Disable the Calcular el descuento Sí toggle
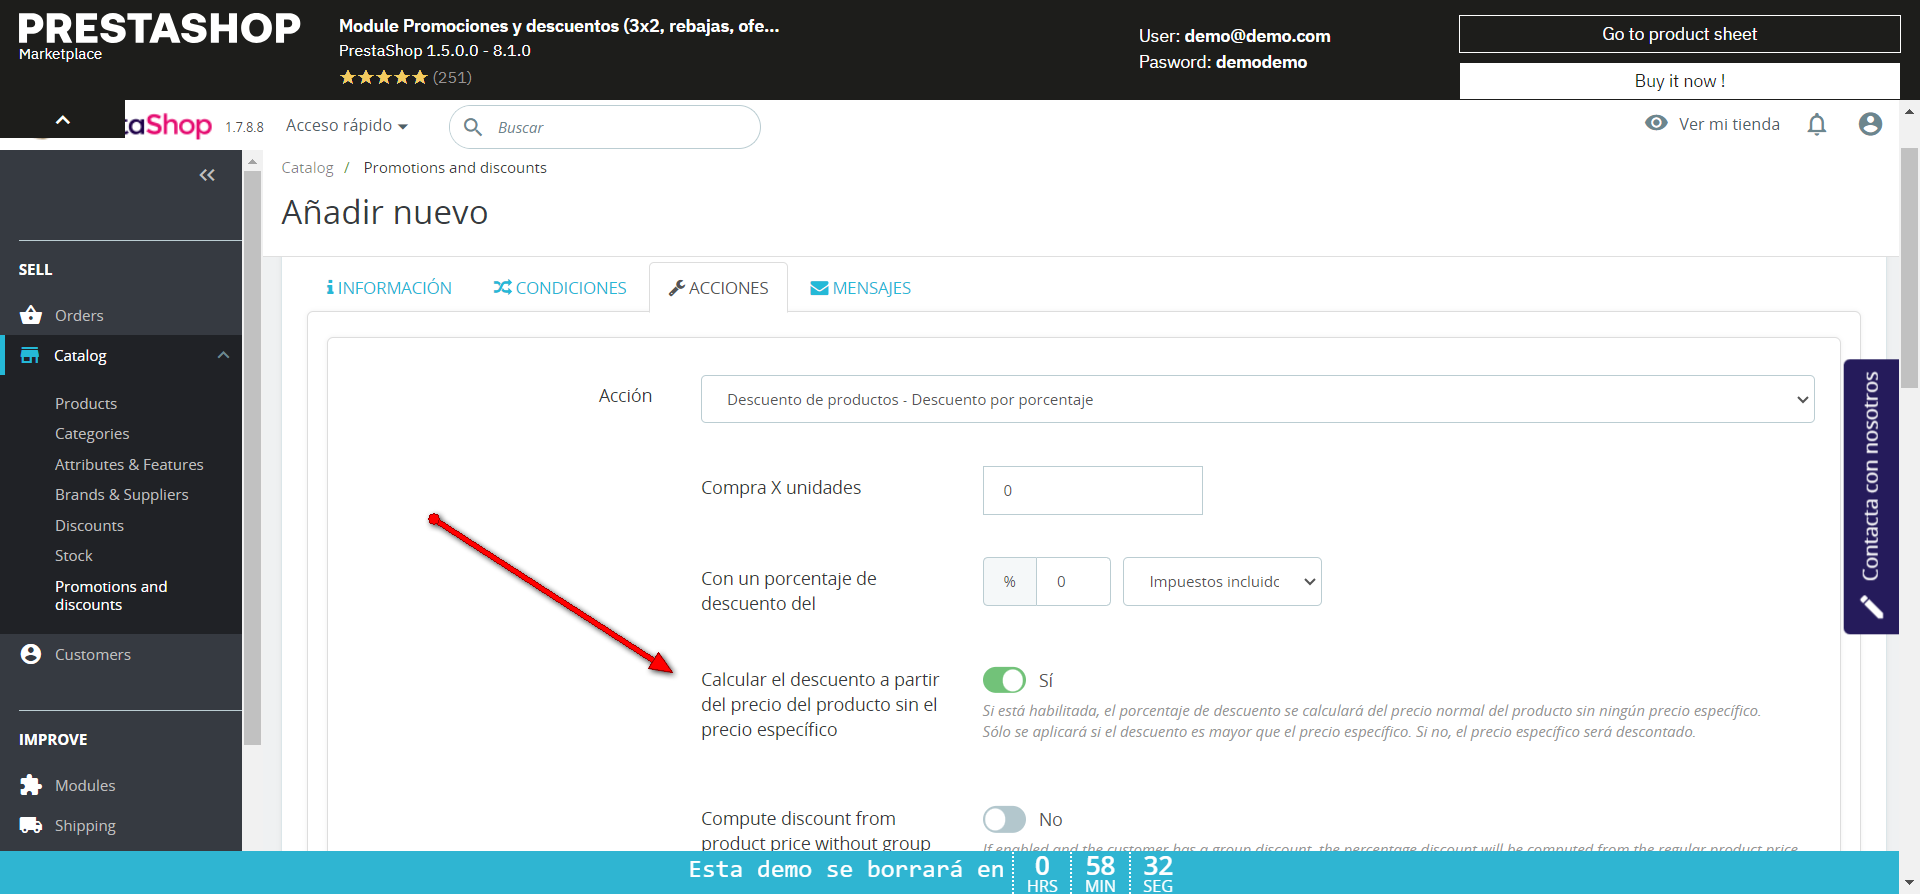 point(1004,680)
